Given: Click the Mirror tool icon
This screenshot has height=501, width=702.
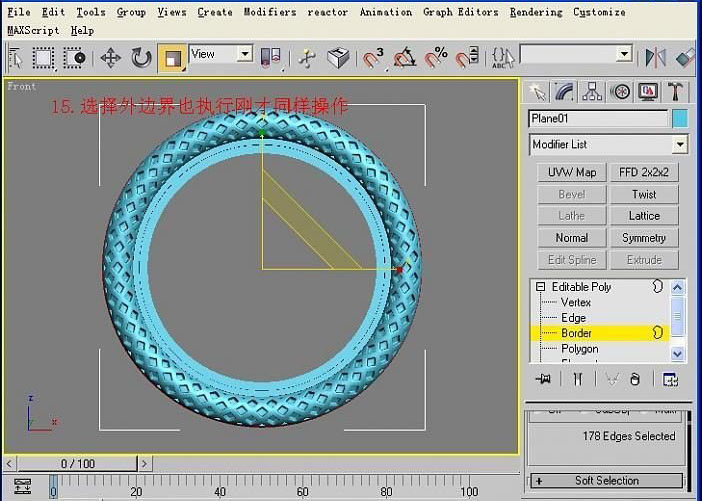Looking at the screenshot, I should tap(655, 58).
